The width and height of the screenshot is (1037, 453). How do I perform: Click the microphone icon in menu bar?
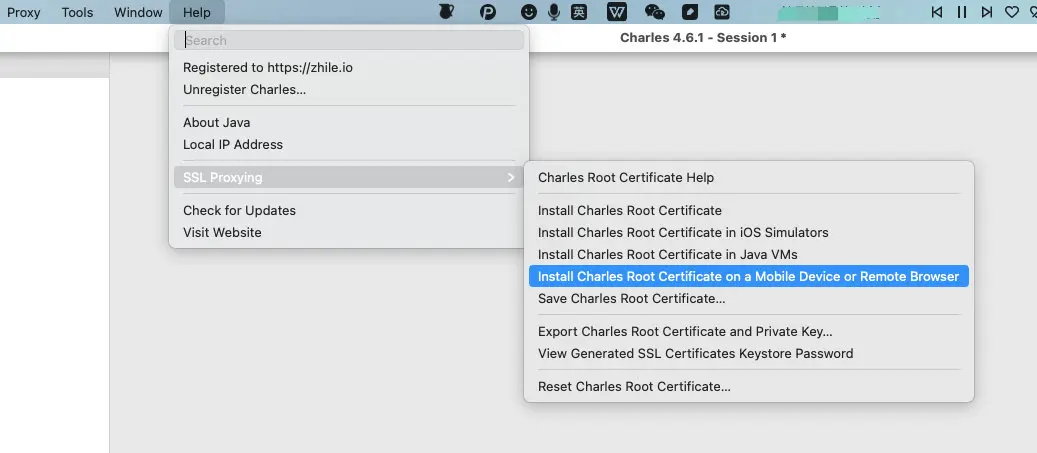click(554, 12)
